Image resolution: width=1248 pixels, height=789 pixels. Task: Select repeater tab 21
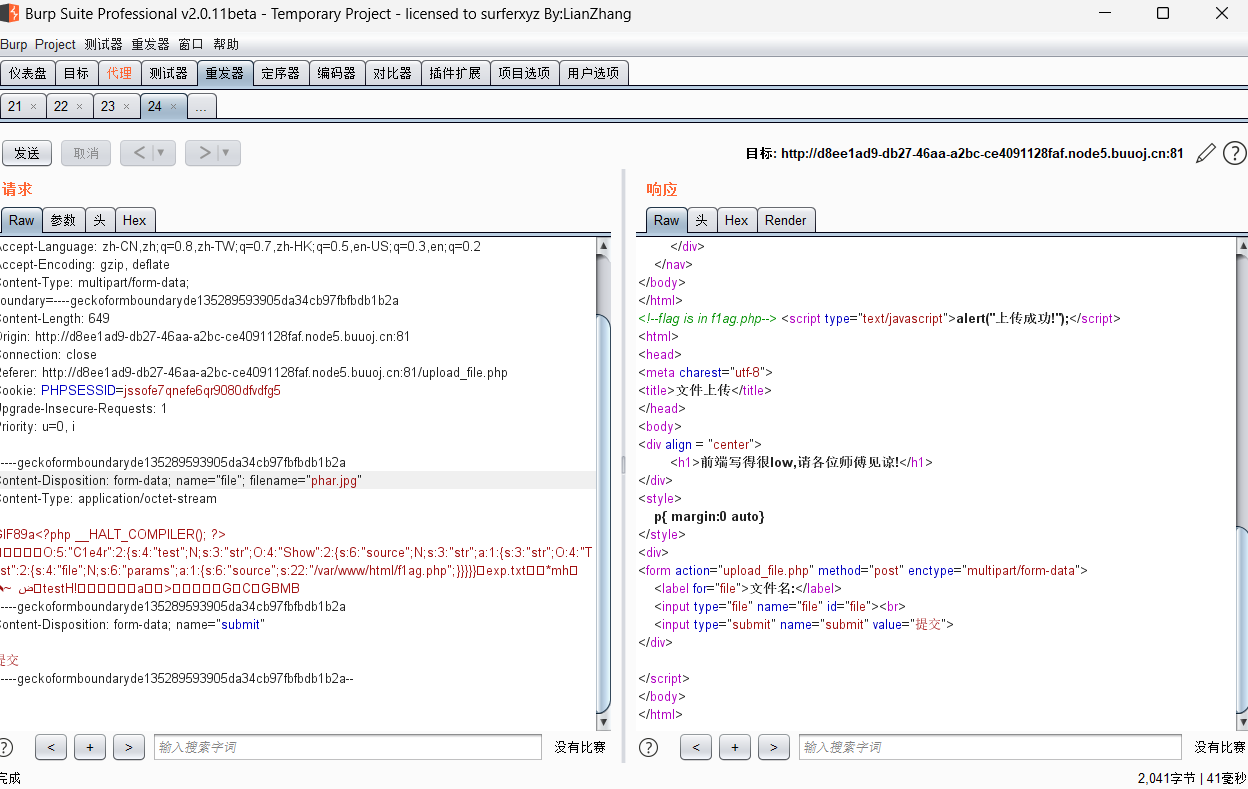[x=15, y=106]
